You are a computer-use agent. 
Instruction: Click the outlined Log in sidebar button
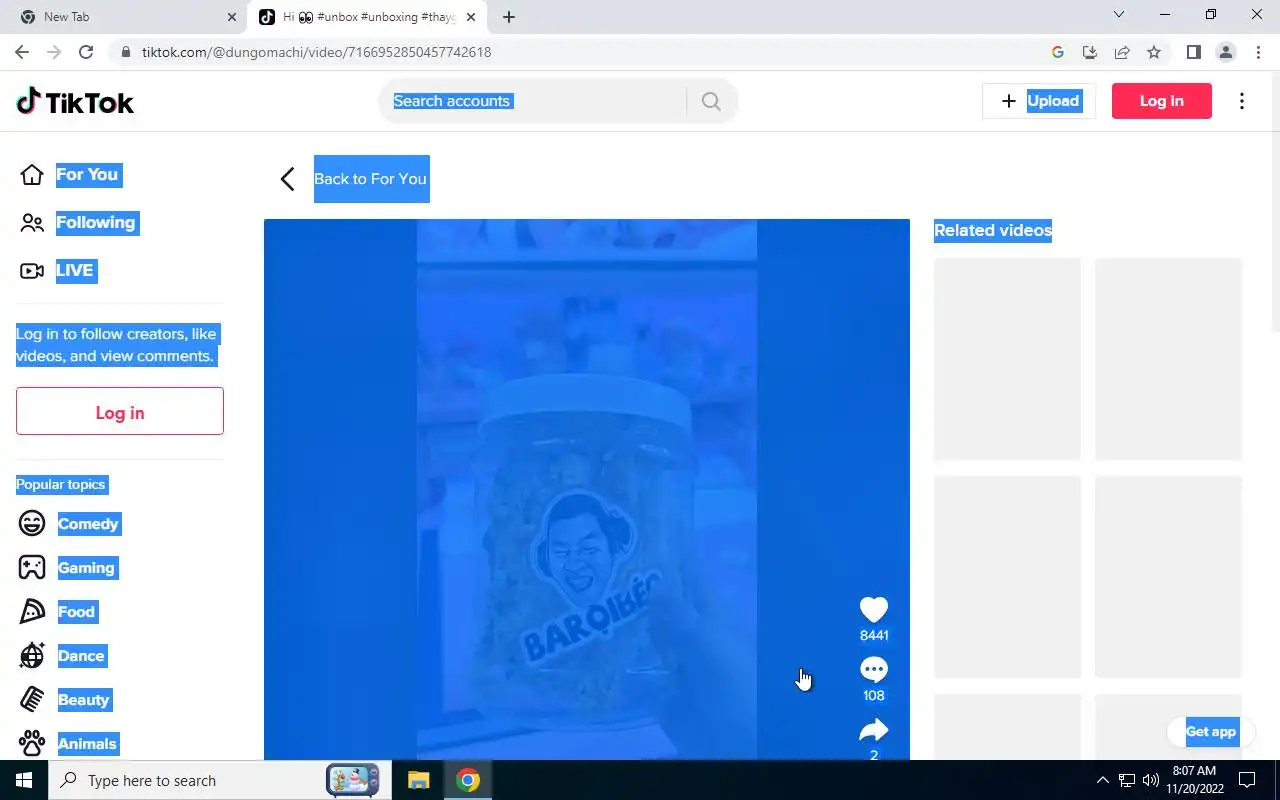coord(120,411)
